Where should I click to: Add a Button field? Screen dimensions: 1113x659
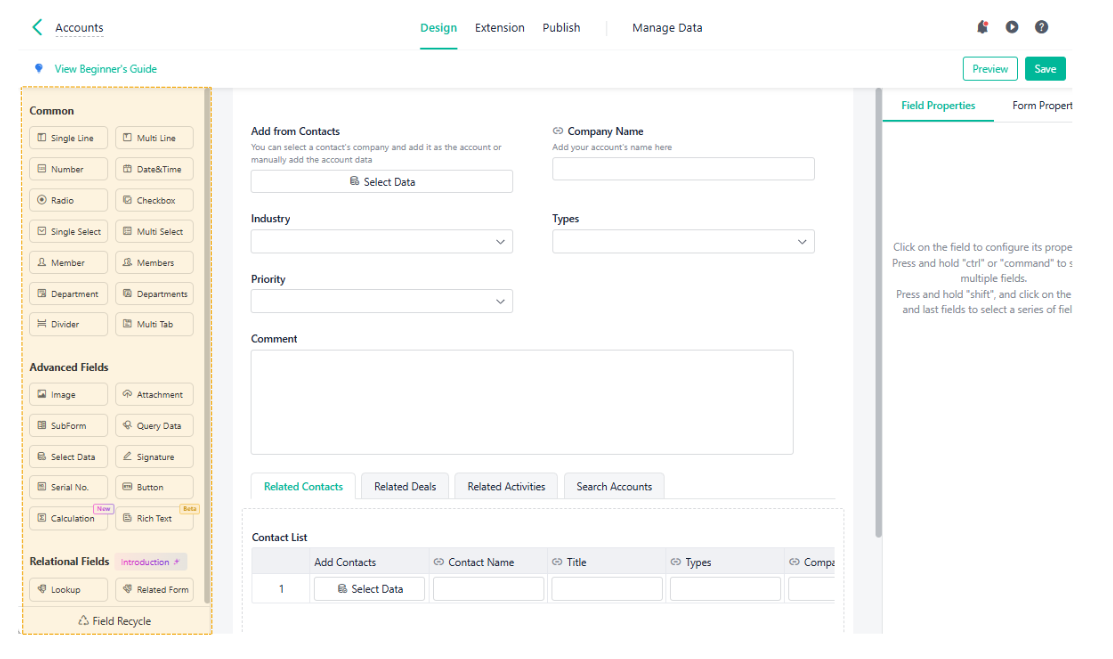pos(154,487)
